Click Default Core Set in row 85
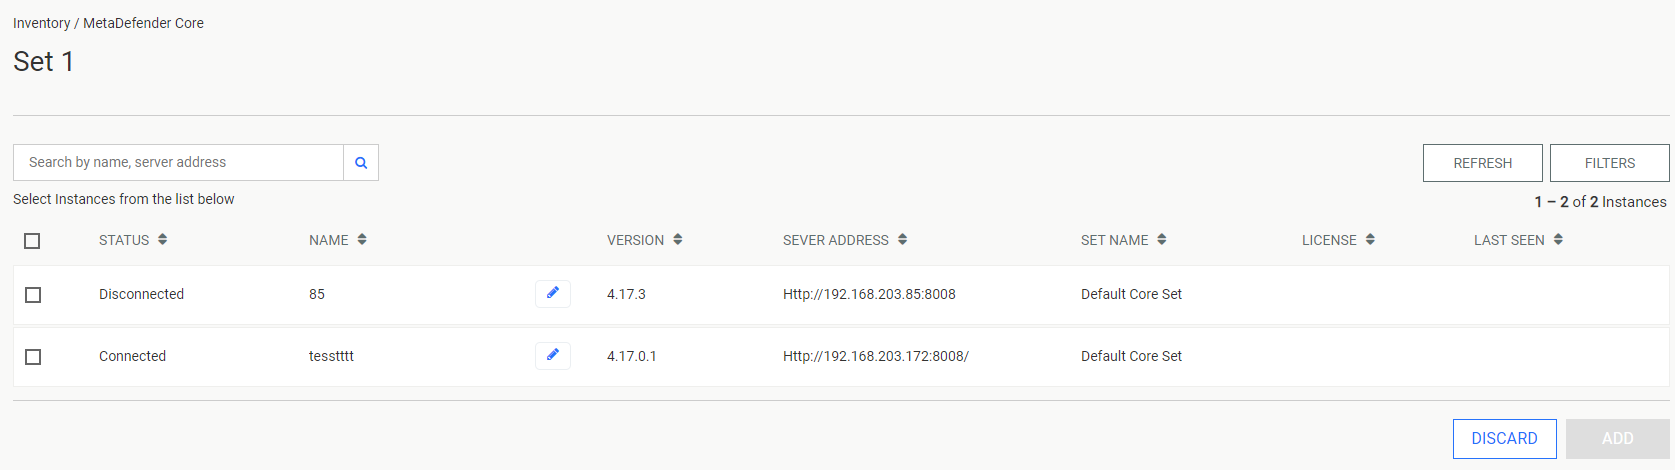Screen dimensions: 1675x470 1131,294
